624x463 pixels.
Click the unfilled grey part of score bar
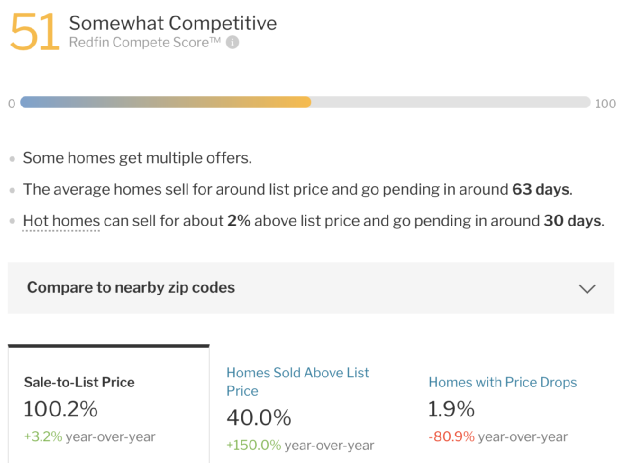tap(450, 102)
